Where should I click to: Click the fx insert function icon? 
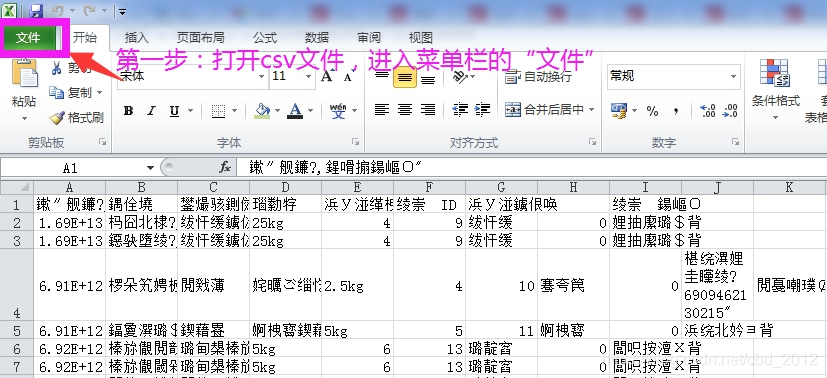click(x=225, y=168)
